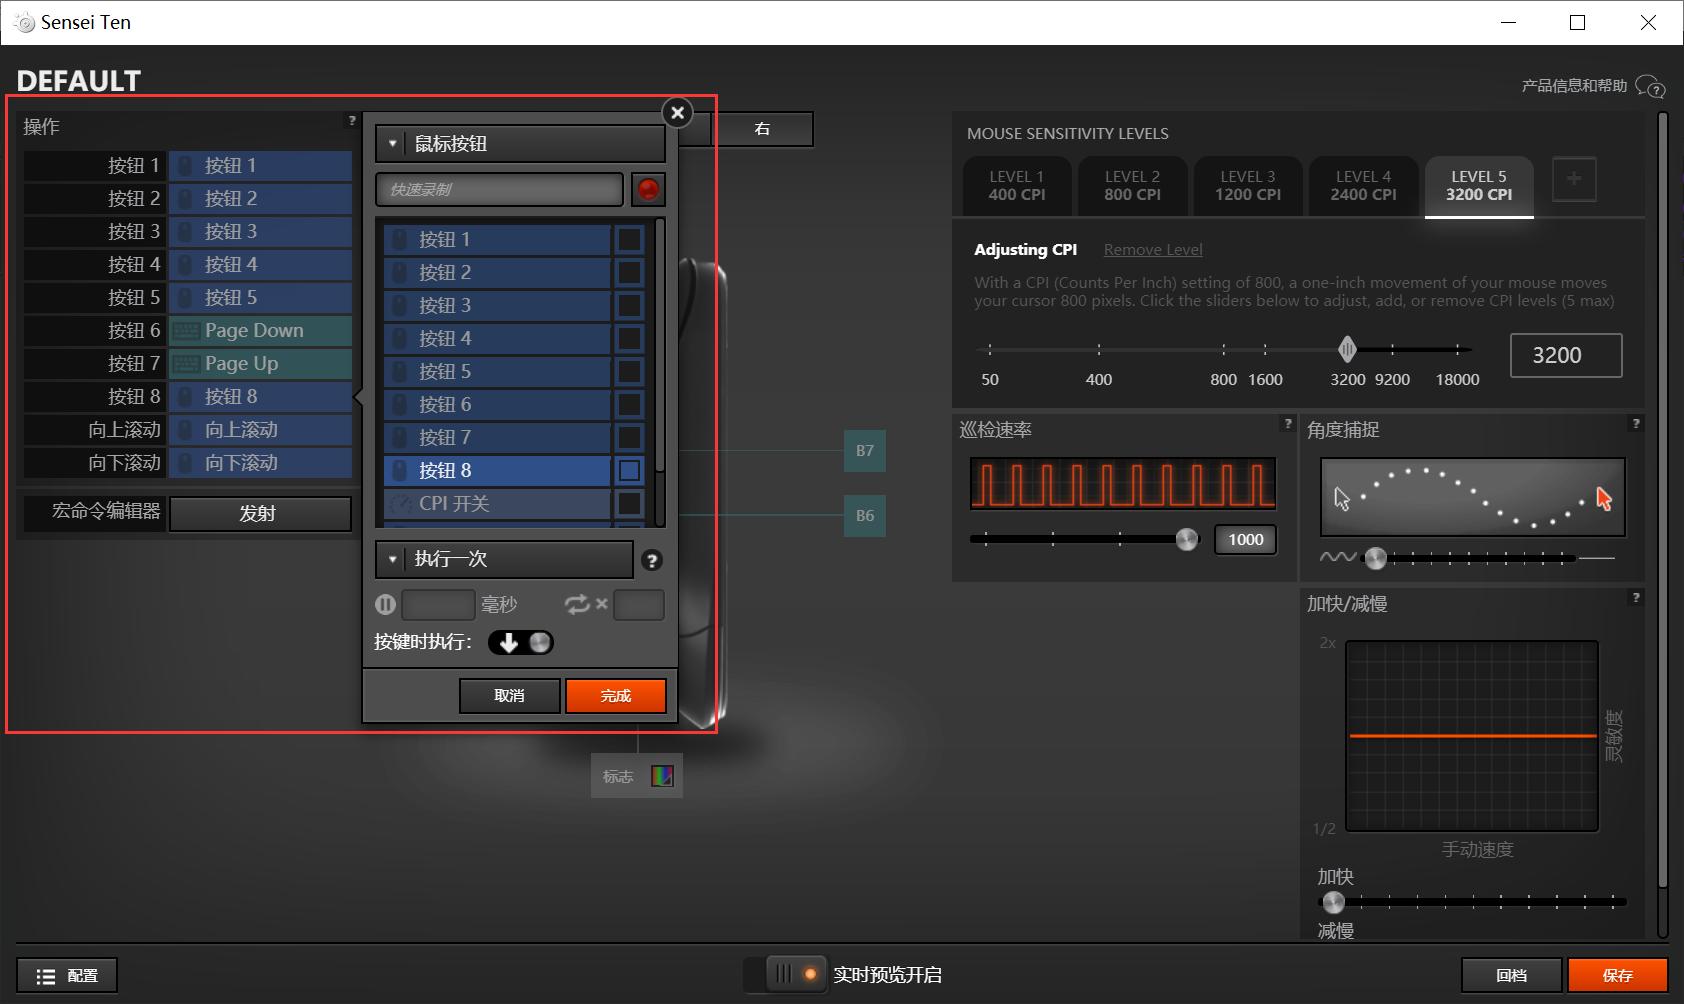Viewport: 1684px width, 1004px height.
Task: Click the help icon beside 执行一次
Action: tap(652, 561)
